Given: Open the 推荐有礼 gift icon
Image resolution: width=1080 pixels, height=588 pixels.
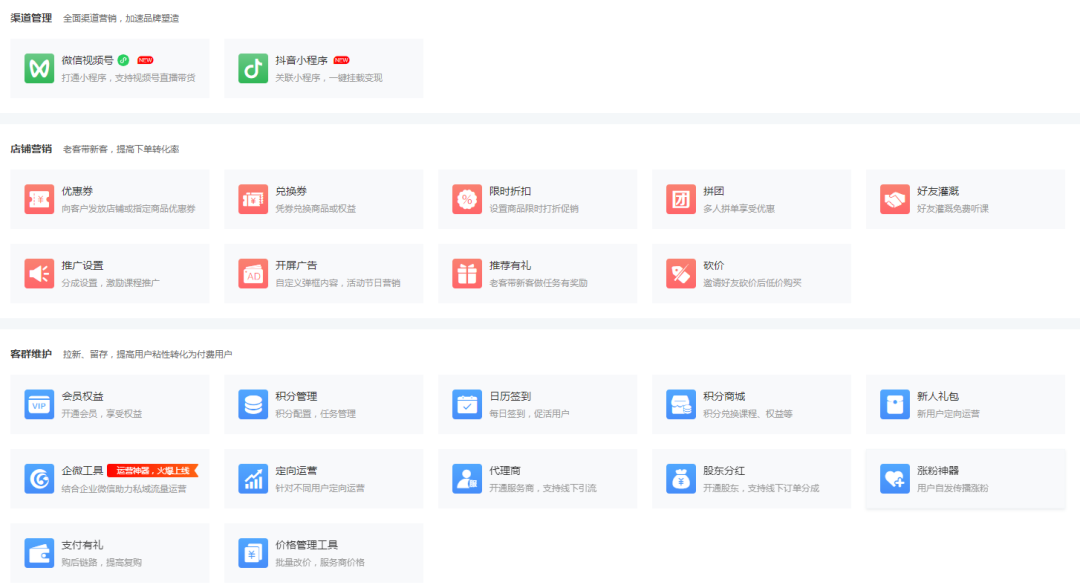Looking at the screenshot, I should point(467,272).
